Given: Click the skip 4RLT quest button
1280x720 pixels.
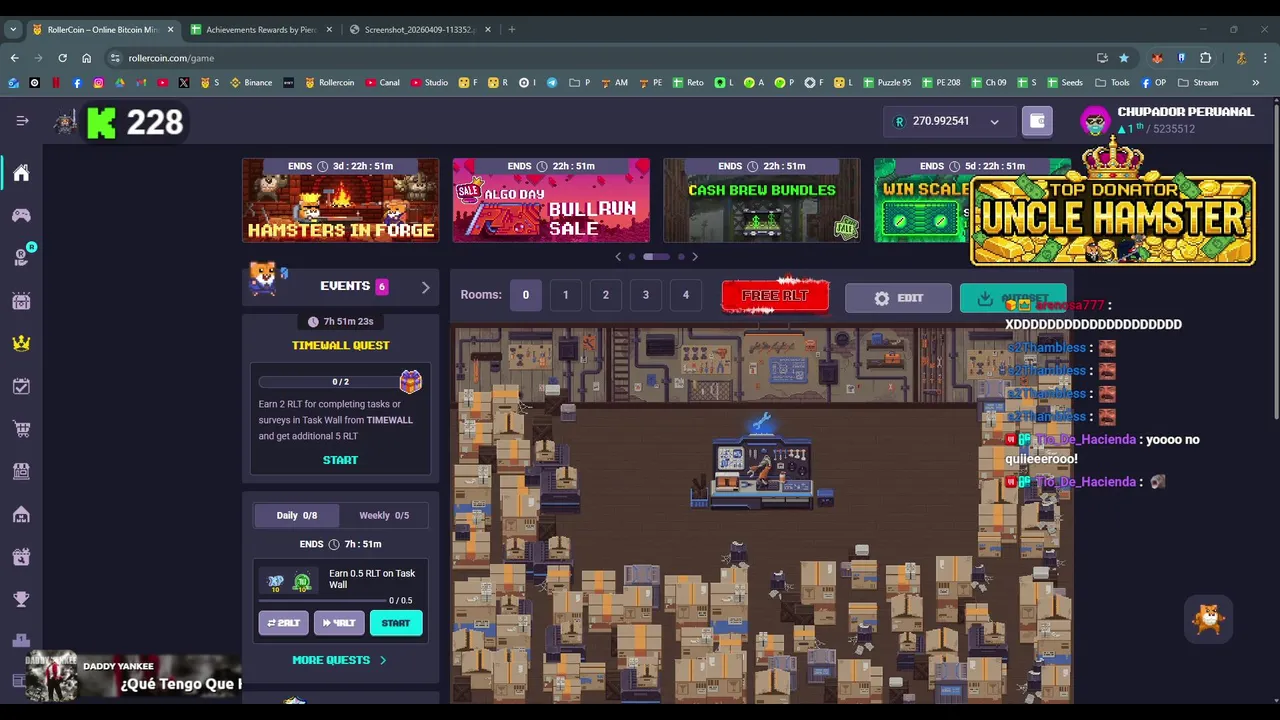Looking at the screenshot, I should (339, 623).
